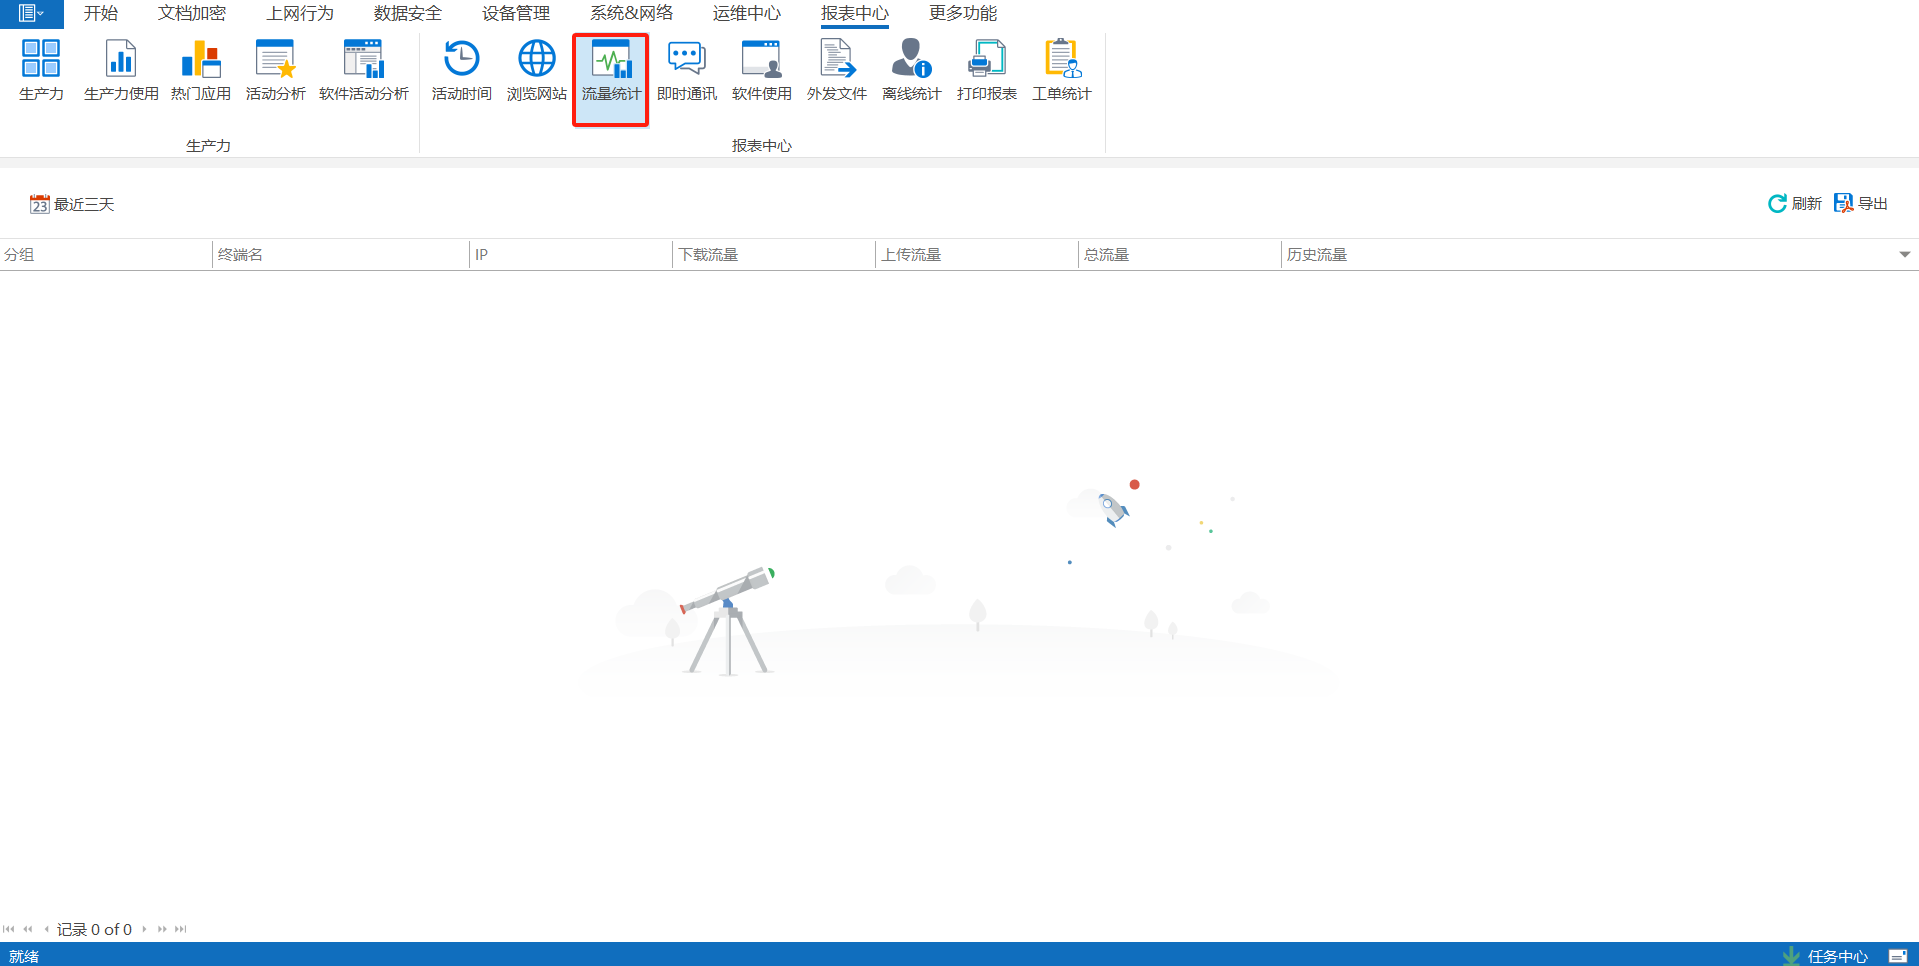This screenshot has width=1919, height=966.
Task: Open the 最近三天 date range picker
Action: point(72,205)
